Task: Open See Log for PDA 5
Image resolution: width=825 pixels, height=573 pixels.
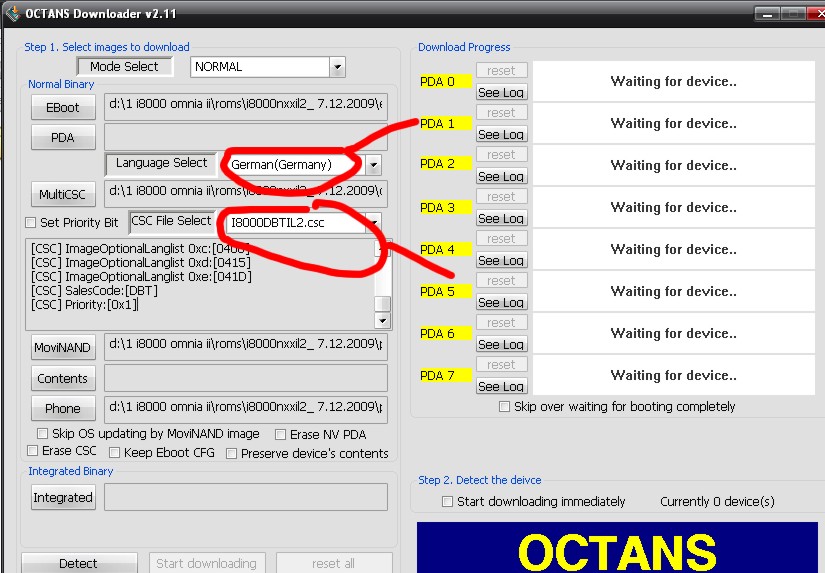Action: [x=501, y=303]
